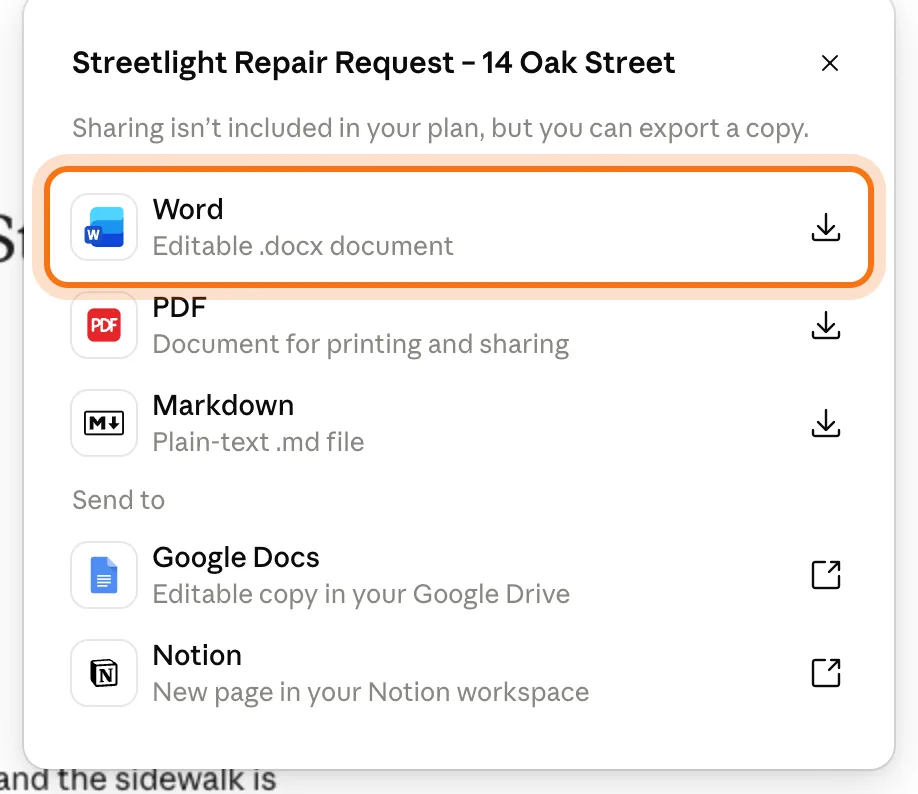This screenshot has width=918, height=794.
Task: Open Notion external link arrow icon
Action: [826, 672]
